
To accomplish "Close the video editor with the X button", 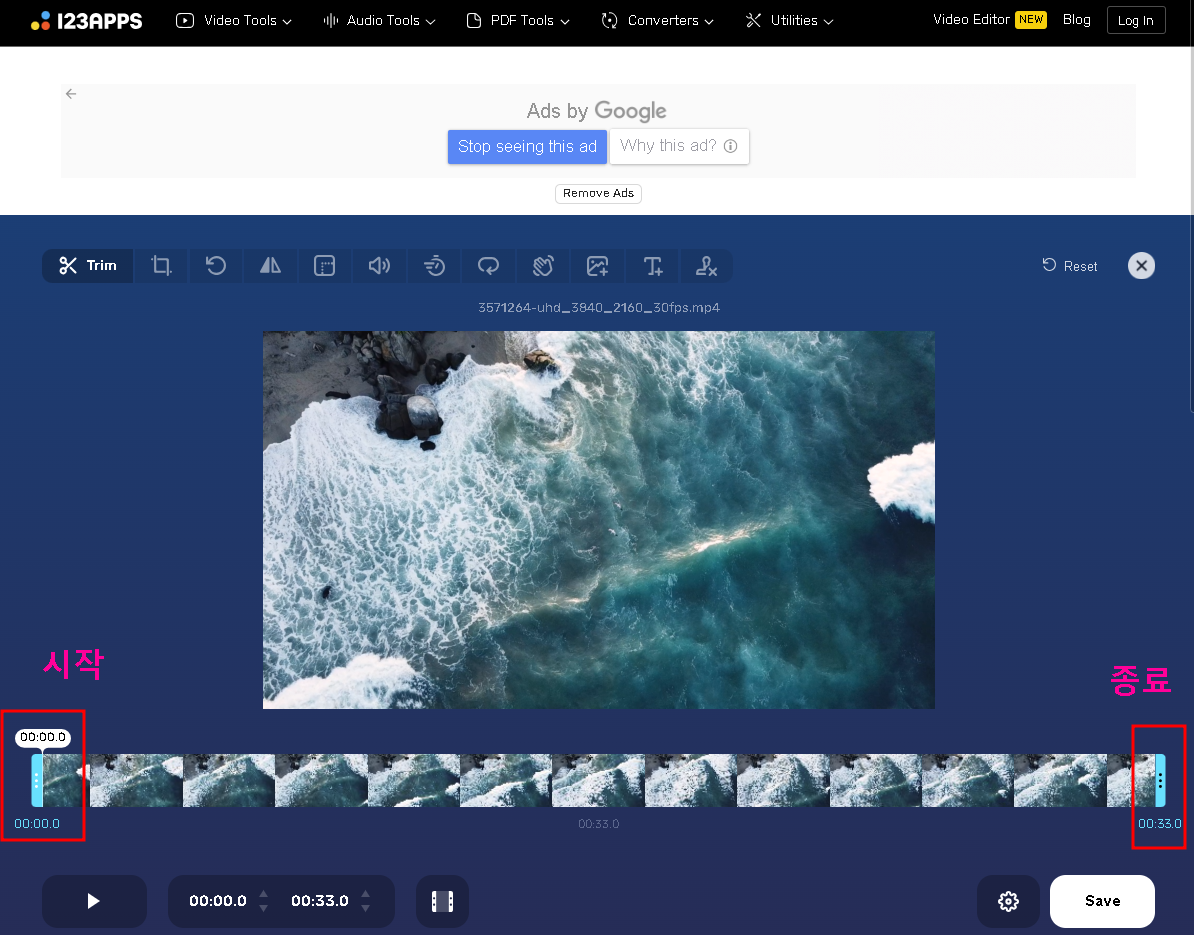I will pyautogui.click(x=1141, y=266).
